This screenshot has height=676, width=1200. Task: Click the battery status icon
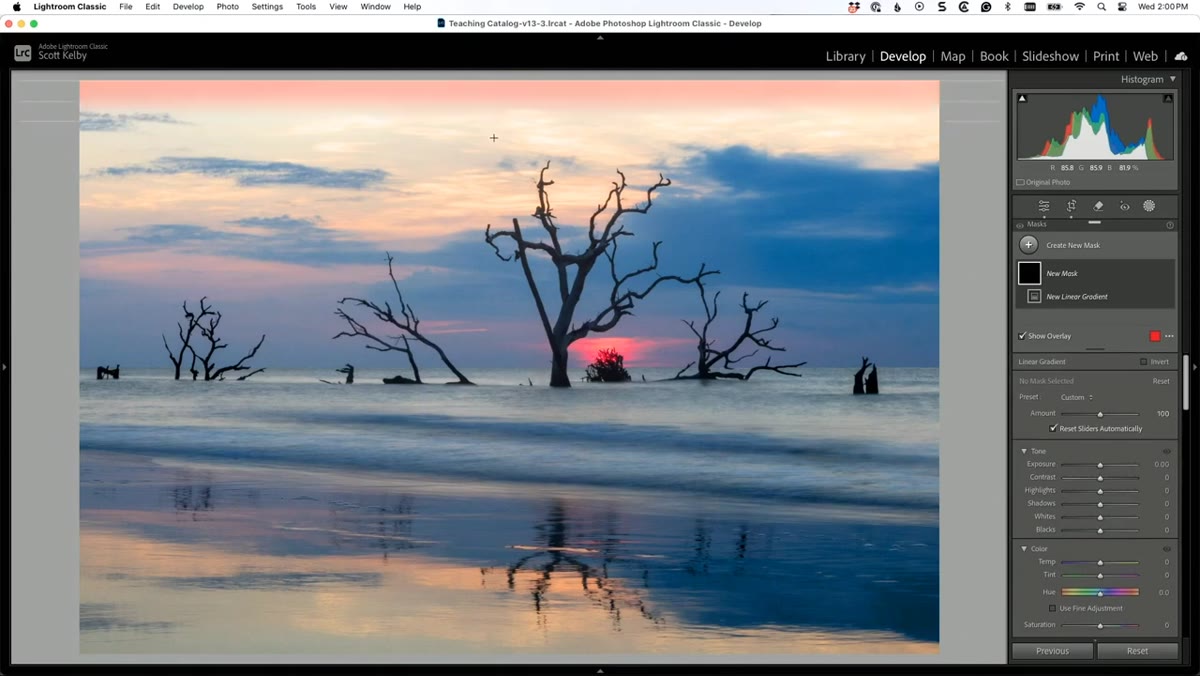point(1054,7)
